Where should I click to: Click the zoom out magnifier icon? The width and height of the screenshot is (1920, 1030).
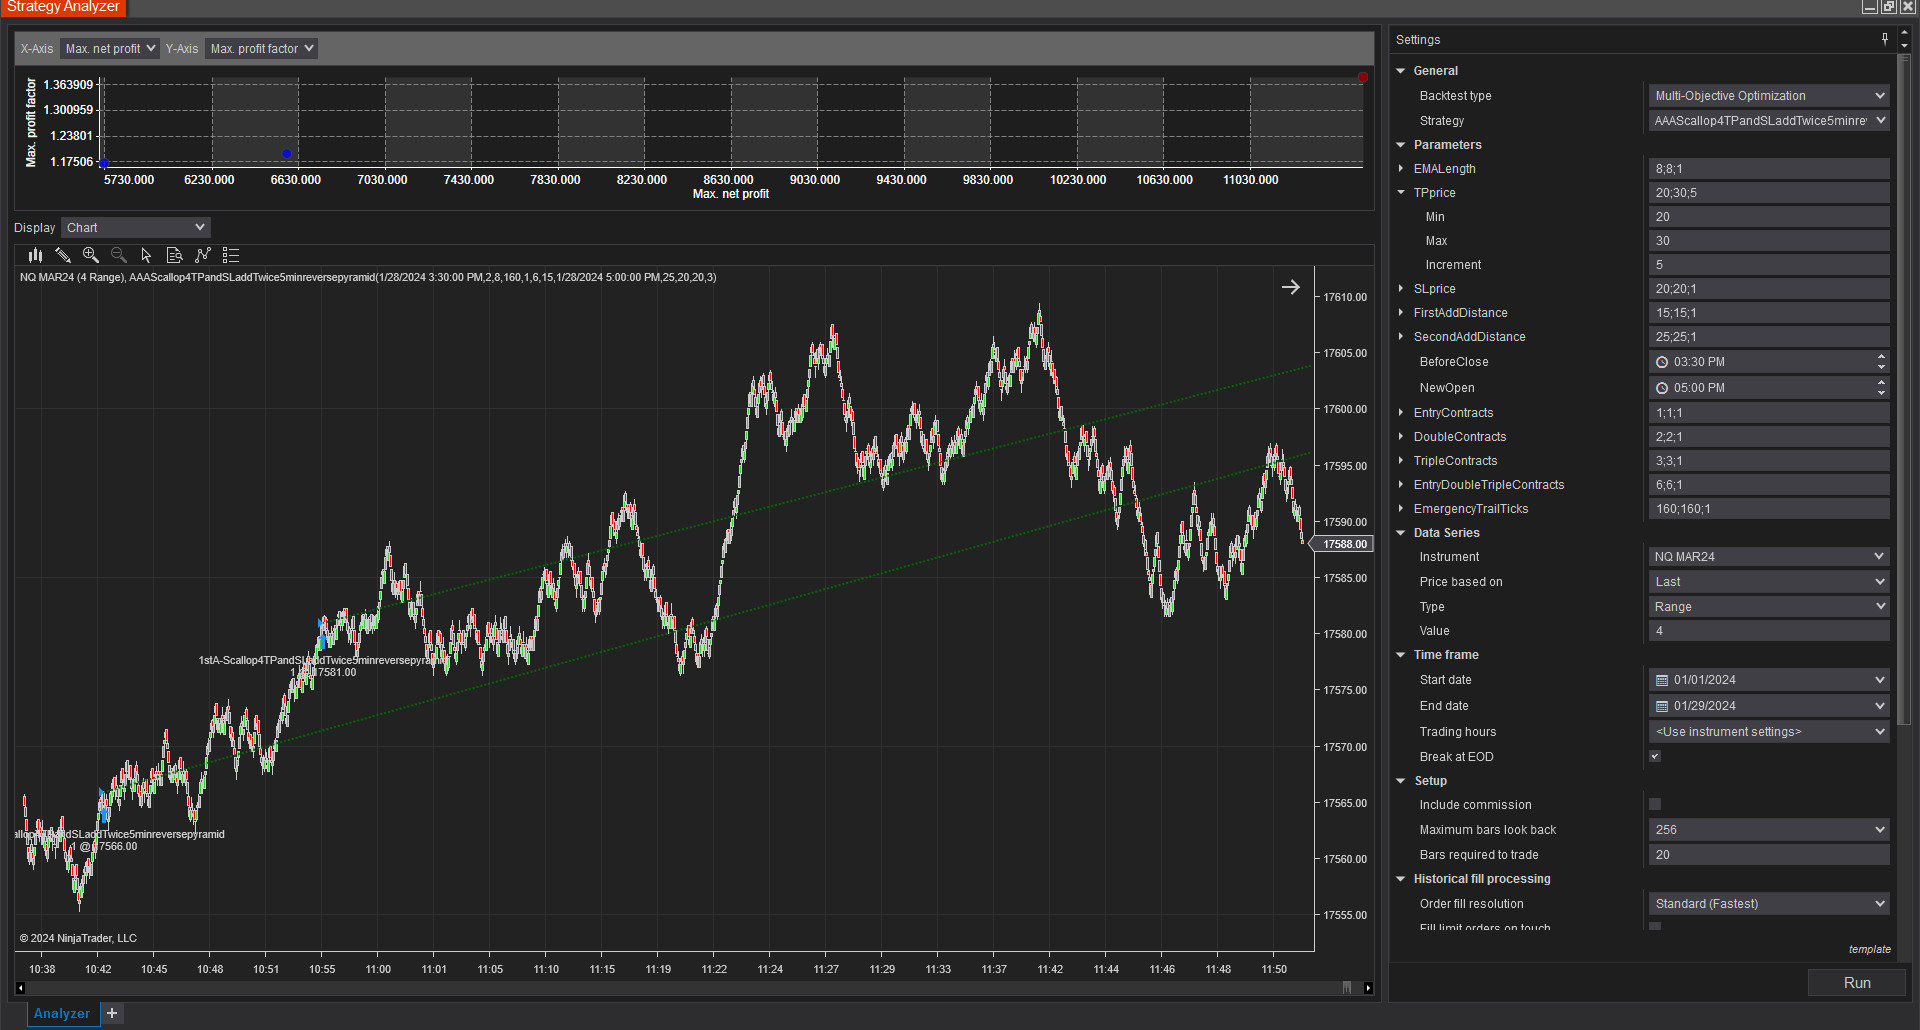[119, 255]
